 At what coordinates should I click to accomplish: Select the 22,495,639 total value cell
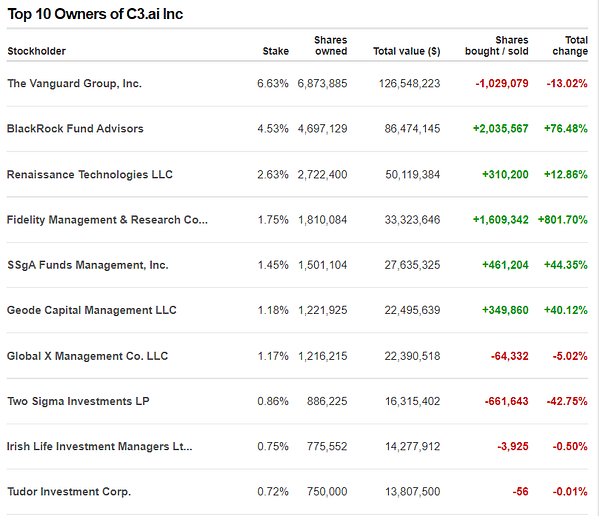click(x=412, y=310)
